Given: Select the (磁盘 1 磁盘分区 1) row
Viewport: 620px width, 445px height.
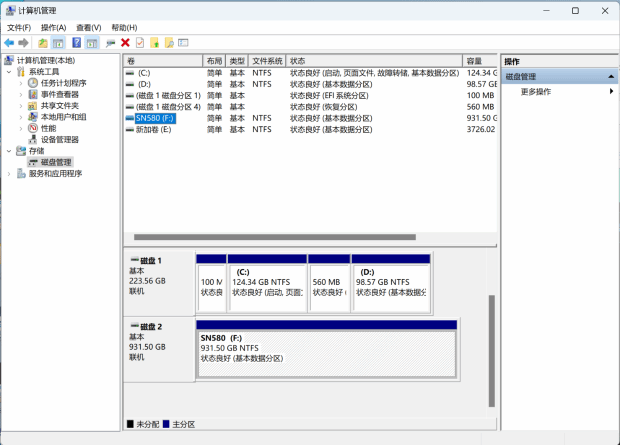Looking at the screenshot, I should click(310, 96).
